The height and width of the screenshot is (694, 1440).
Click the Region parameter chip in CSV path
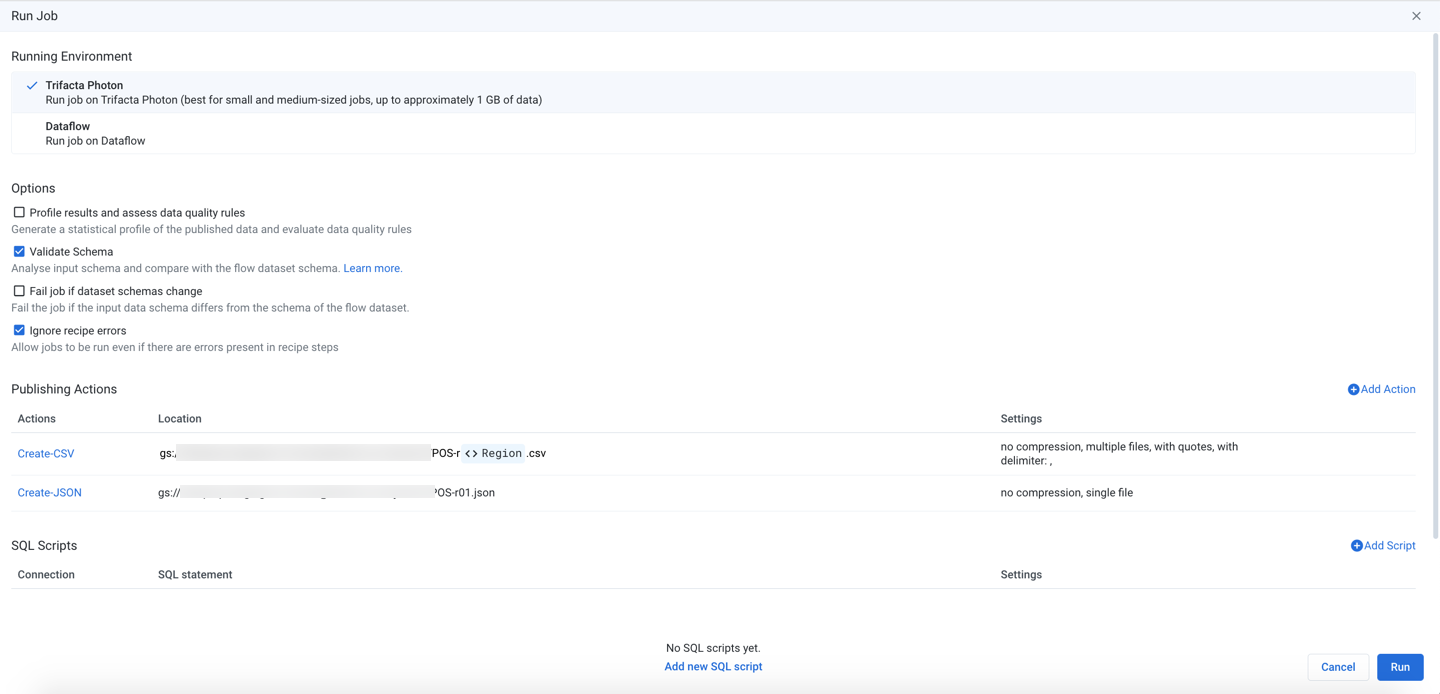pos(493,454)
